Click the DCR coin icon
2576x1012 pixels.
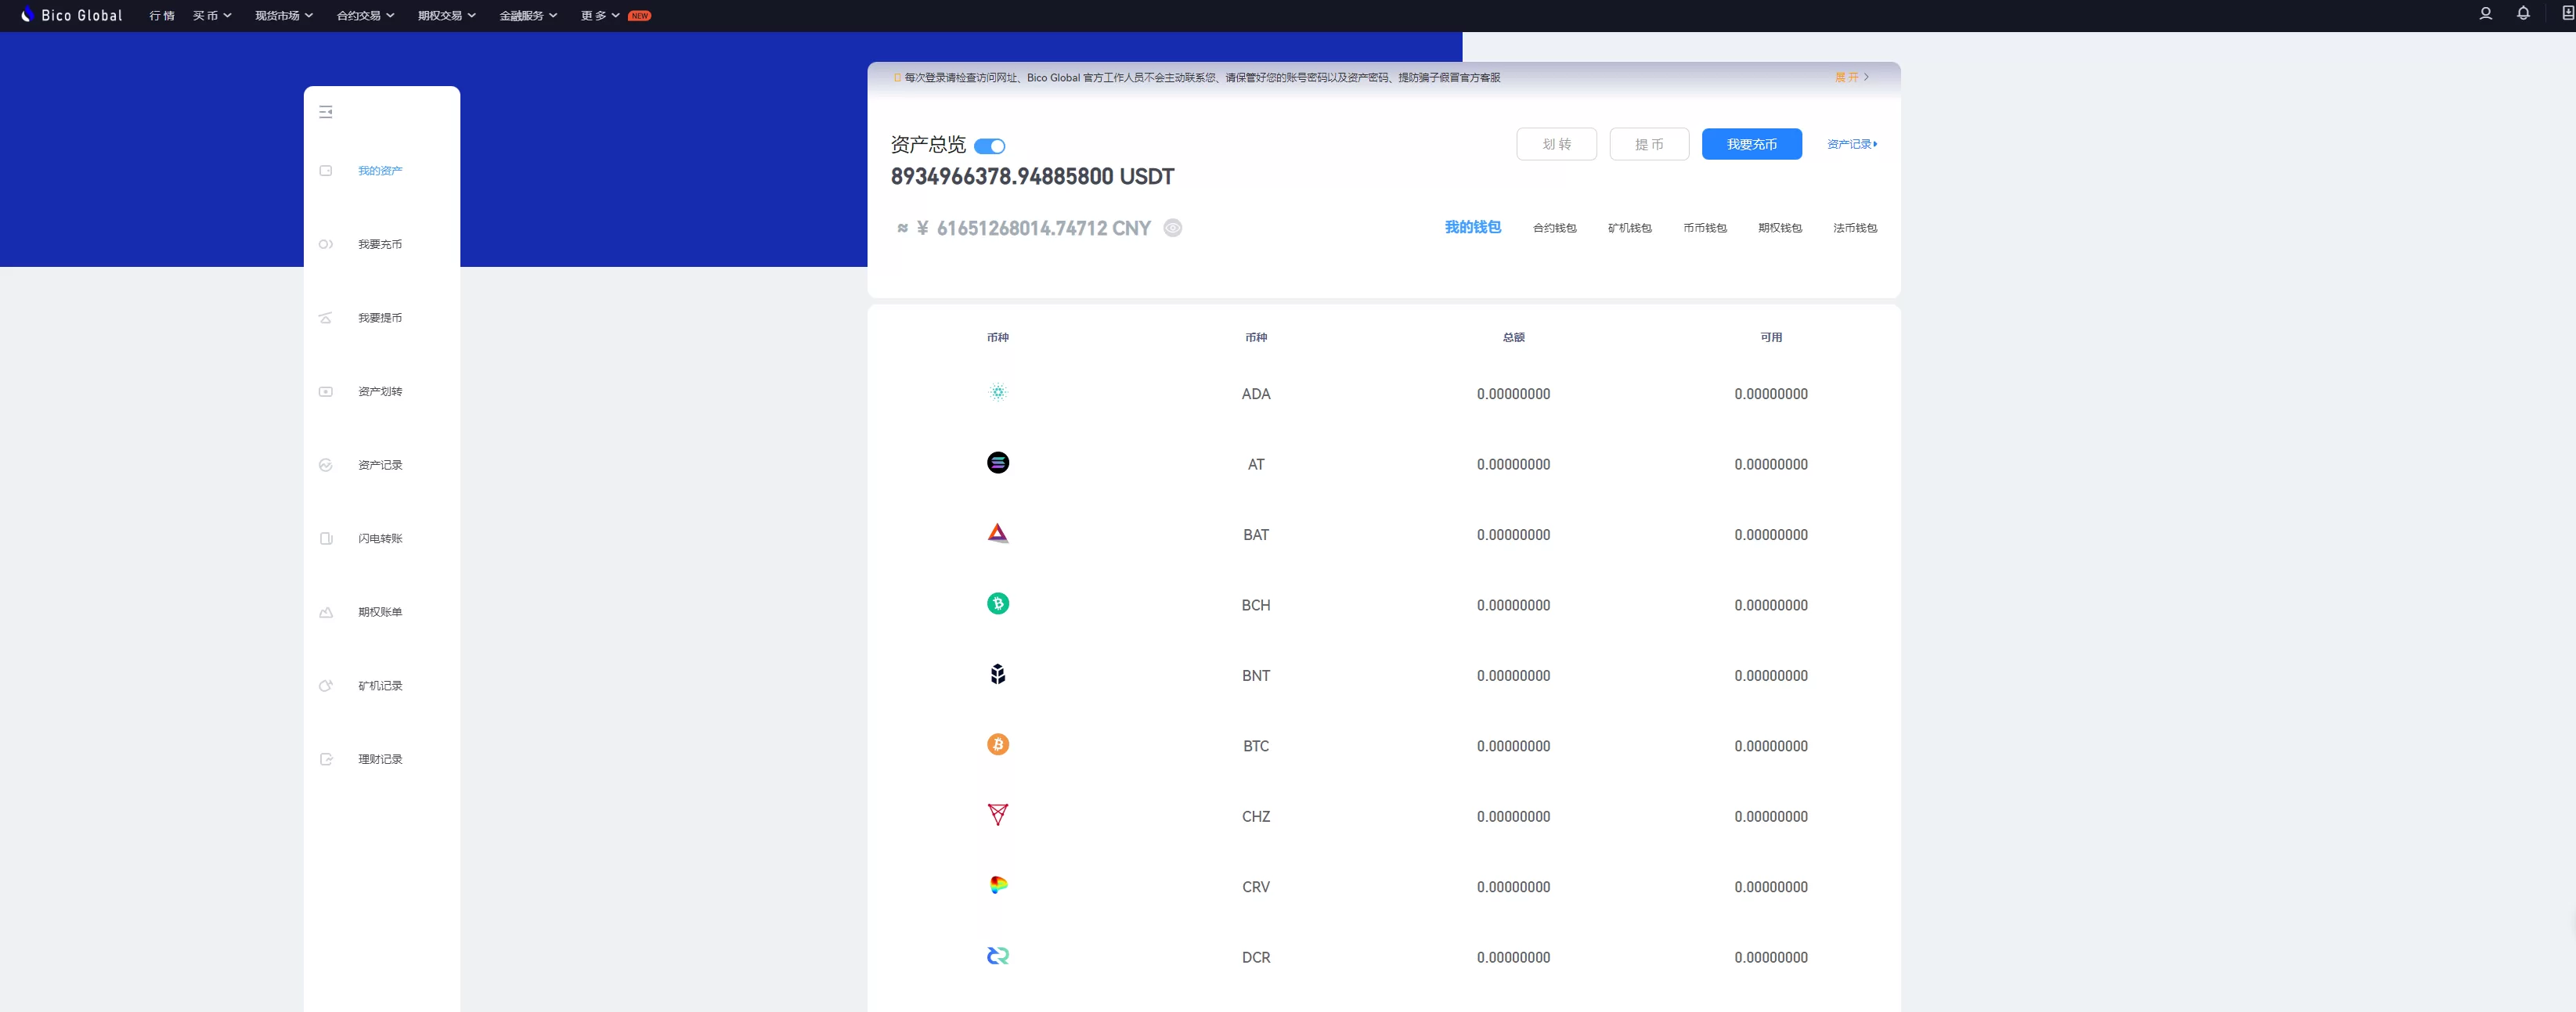[997, 956]
